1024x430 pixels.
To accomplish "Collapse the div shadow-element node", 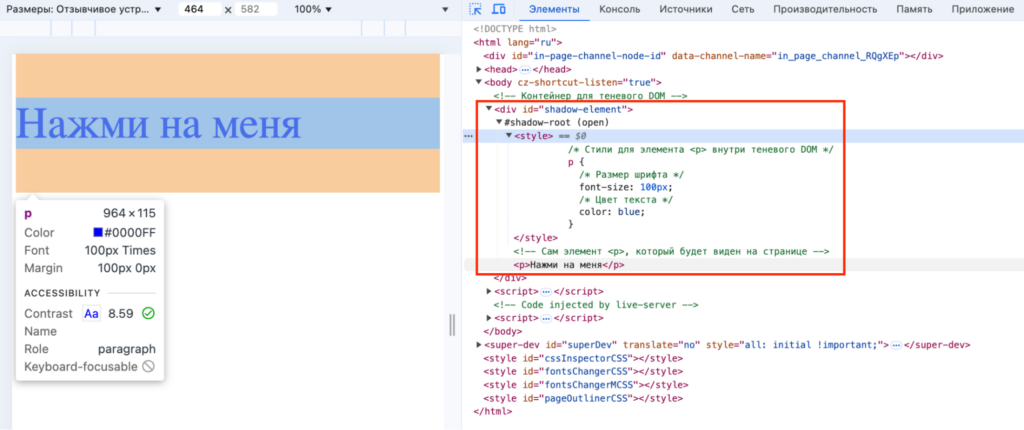I will [x=489, y=109].
